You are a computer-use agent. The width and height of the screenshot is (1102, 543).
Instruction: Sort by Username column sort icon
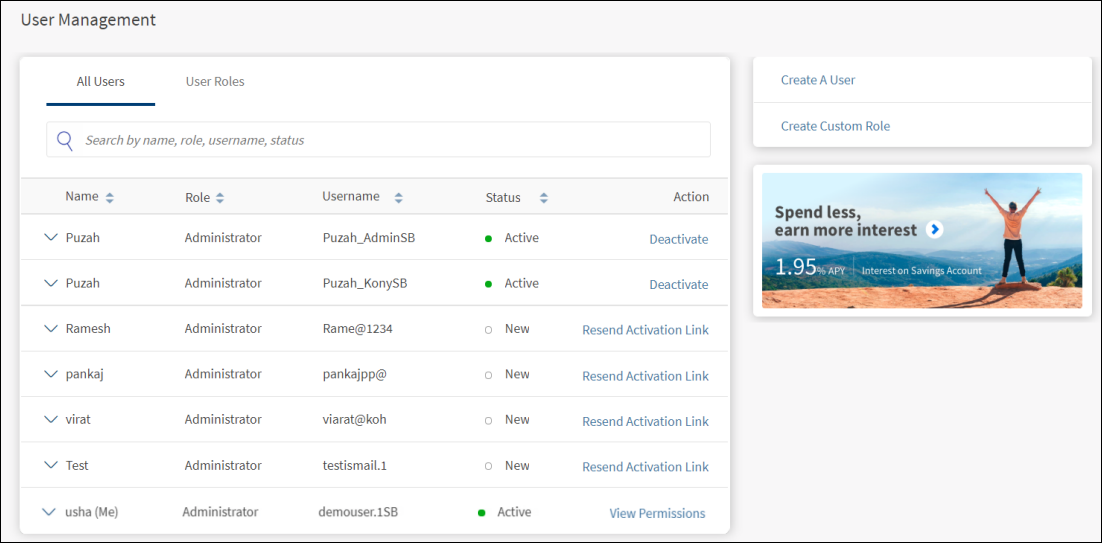click(398, 198)
